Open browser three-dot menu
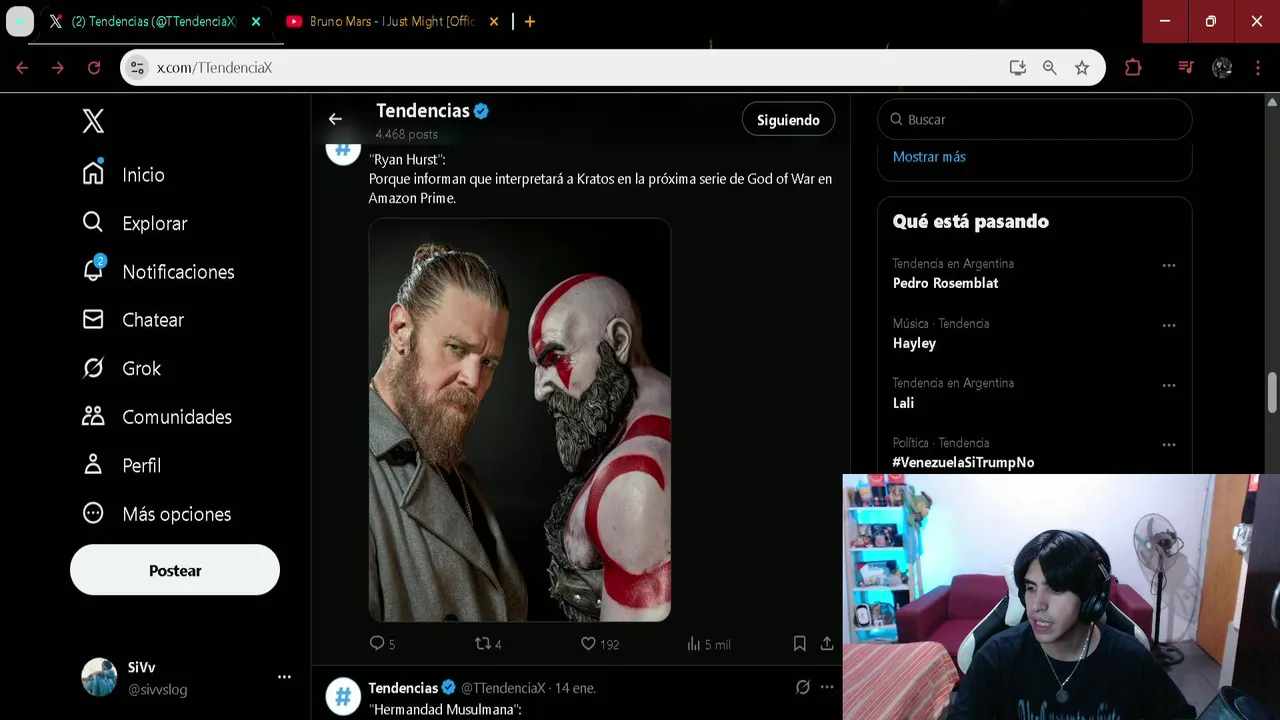This screenshot has width=1280, height=720. [x=1257, y=67]
